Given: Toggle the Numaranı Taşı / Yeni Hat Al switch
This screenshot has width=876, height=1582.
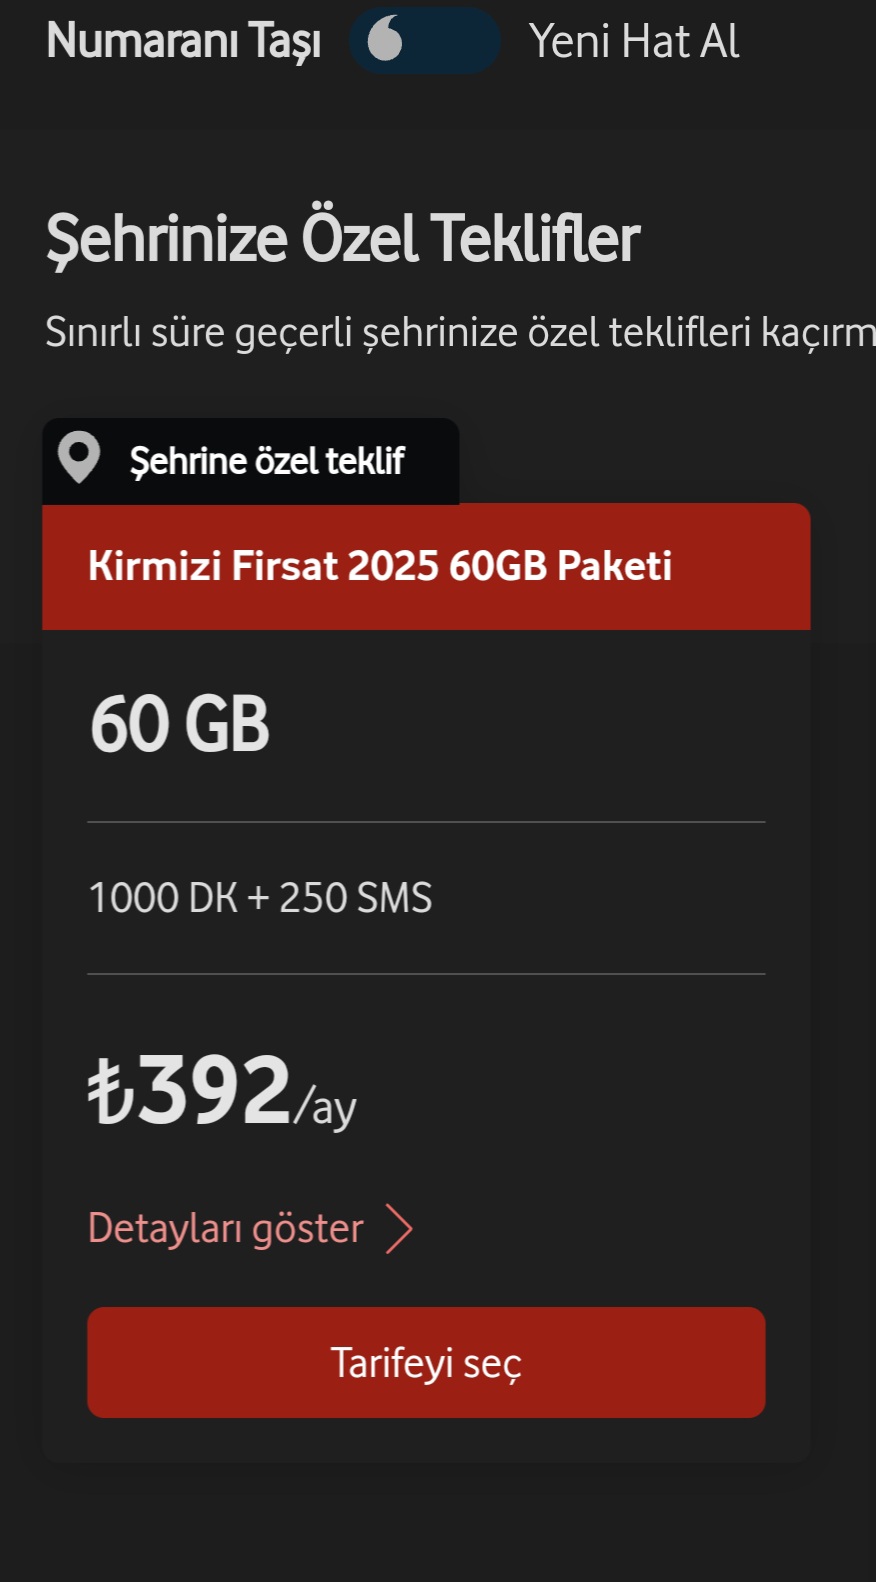Looking at the screenshot, I should click(x=424, y=41).
